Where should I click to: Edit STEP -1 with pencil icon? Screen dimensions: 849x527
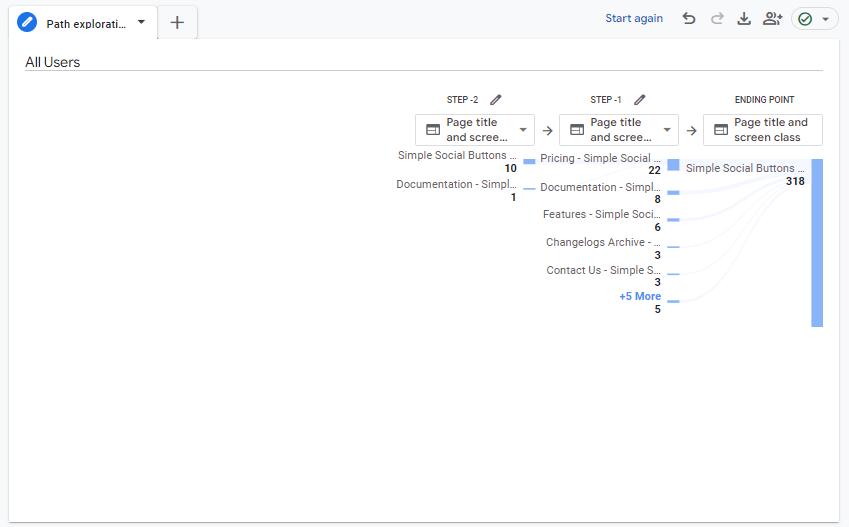(639, 100)
